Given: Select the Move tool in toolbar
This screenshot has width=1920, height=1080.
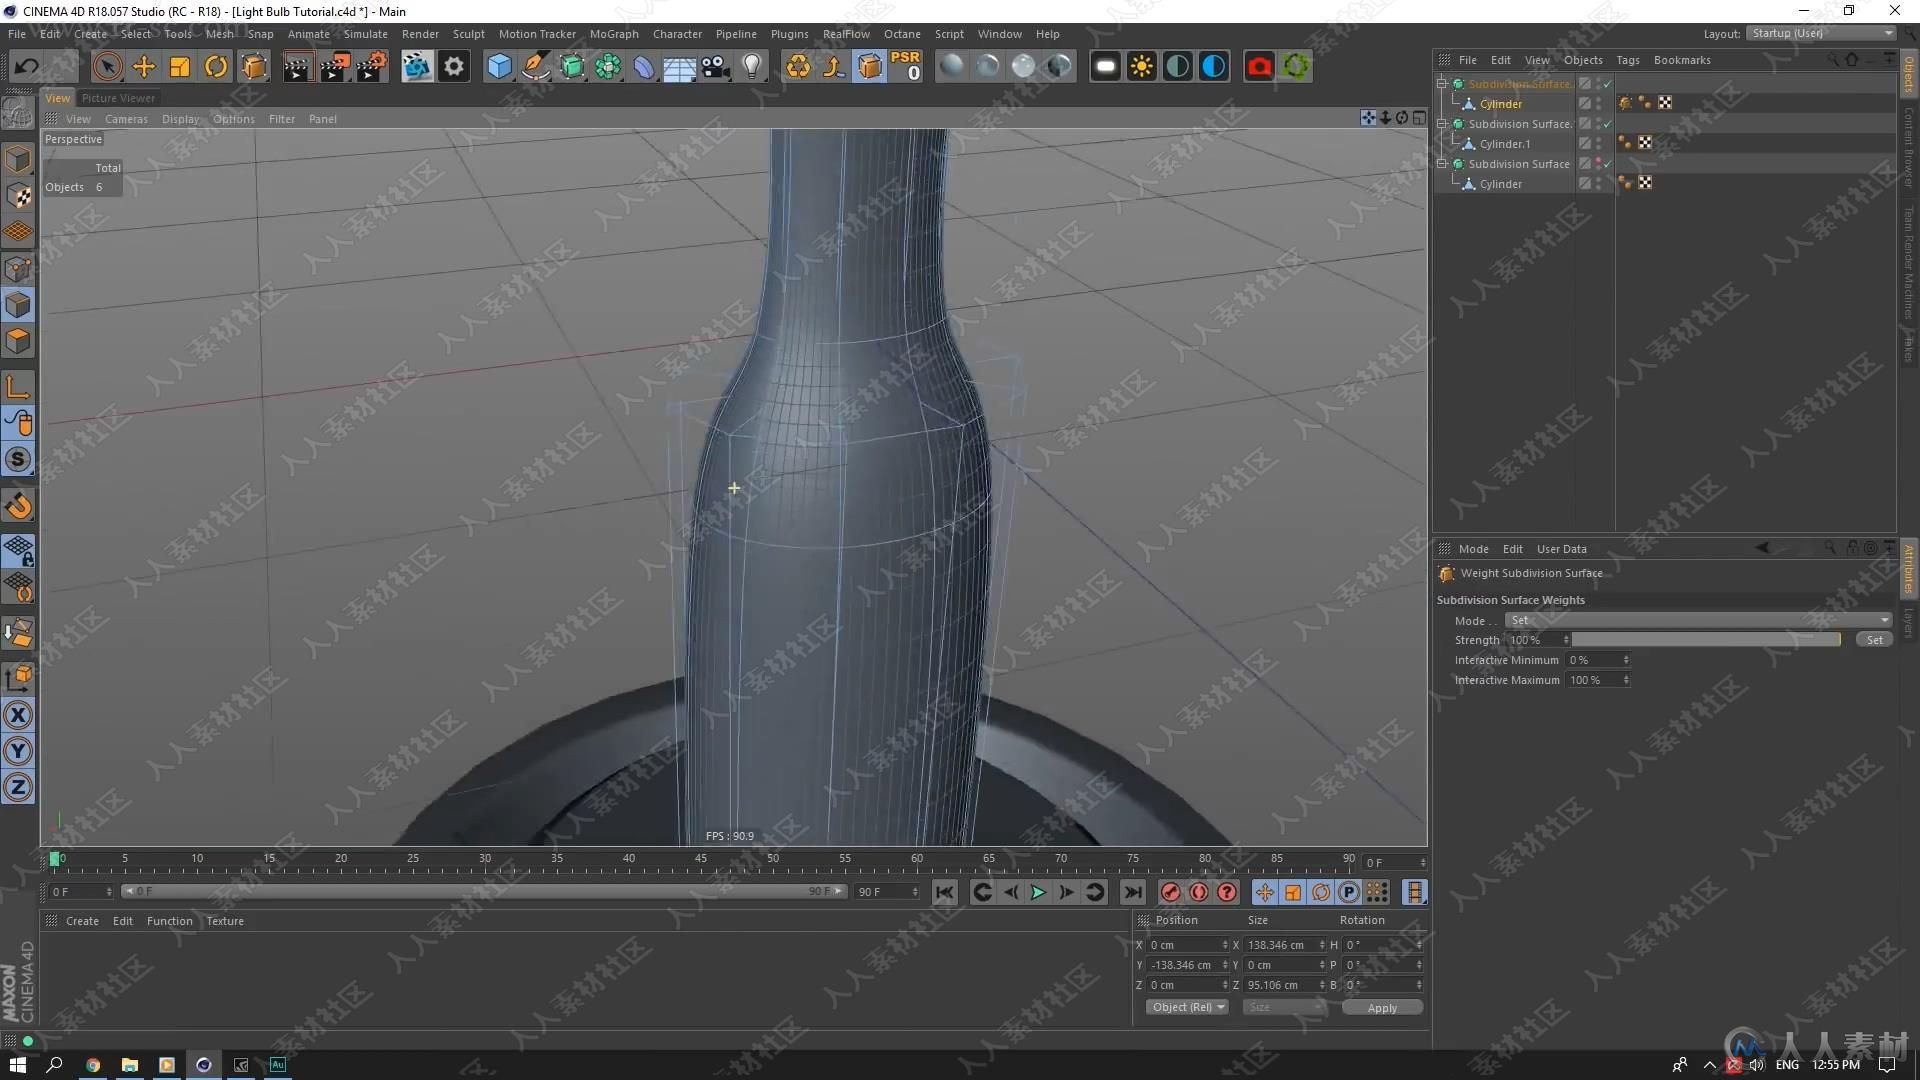Looking at the screenshot, I should 144,65.
